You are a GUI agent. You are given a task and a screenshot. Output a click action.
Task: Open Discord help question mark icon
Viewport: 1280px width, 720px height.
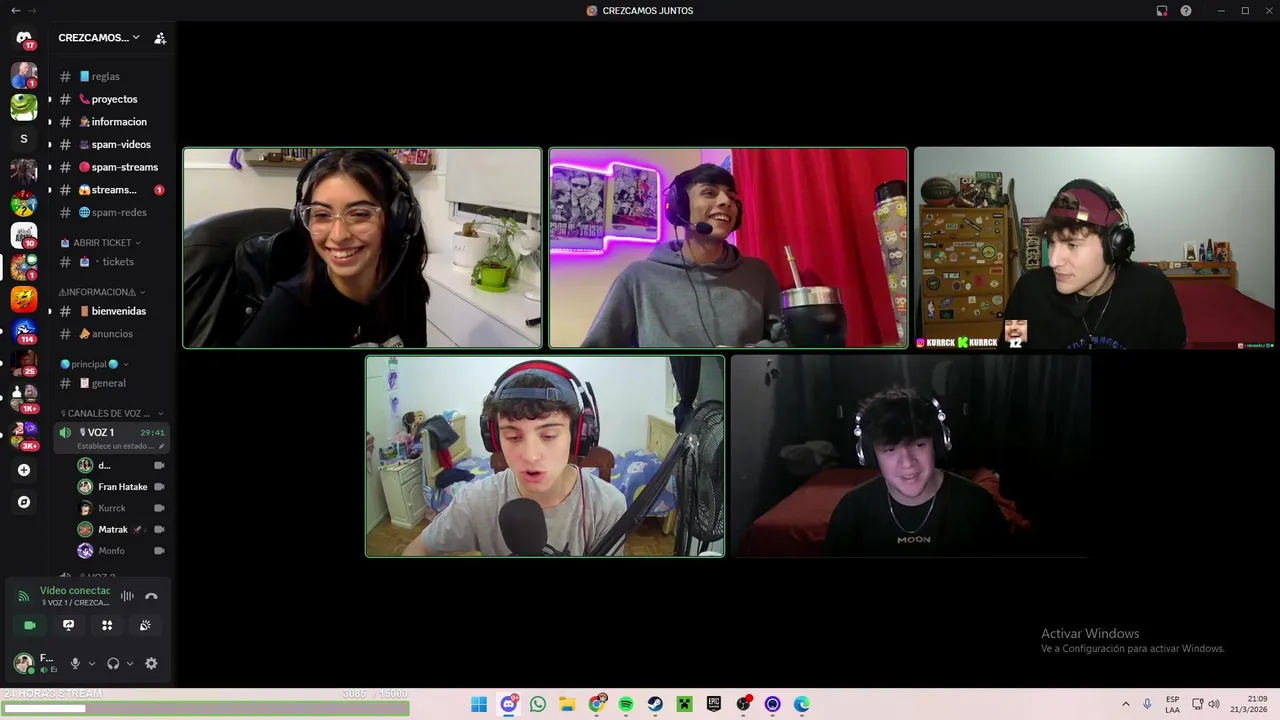click(1186, 11)
